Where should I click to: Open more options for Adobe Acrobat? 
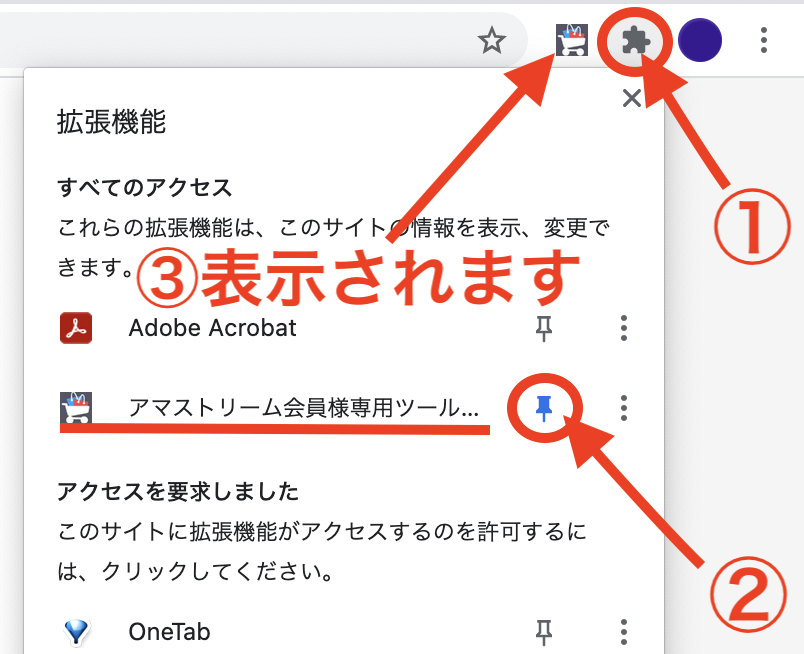pos(624,328)
